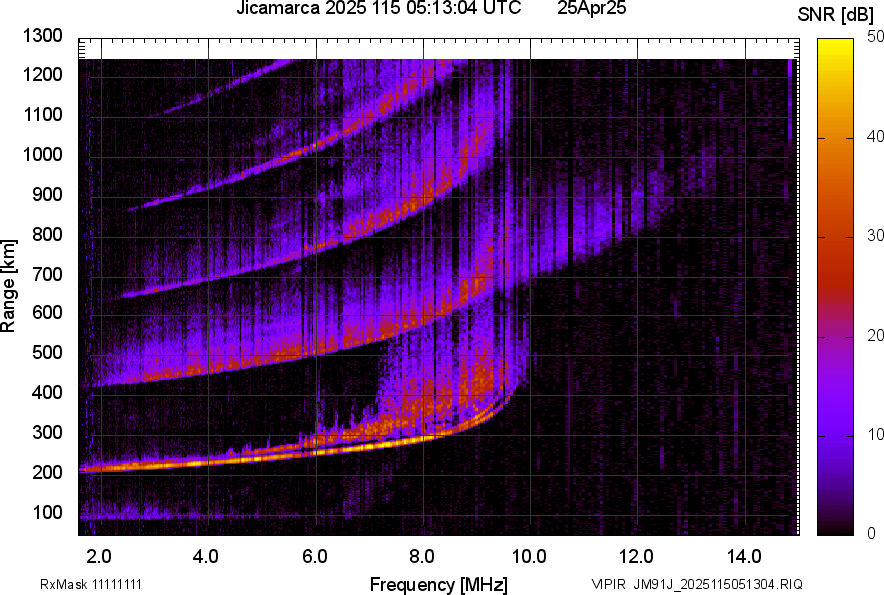Viewport: 884px width, 595px height.
Task: Click the 'RxMask 11111111' footer text
Action: [x=91, y=584]
